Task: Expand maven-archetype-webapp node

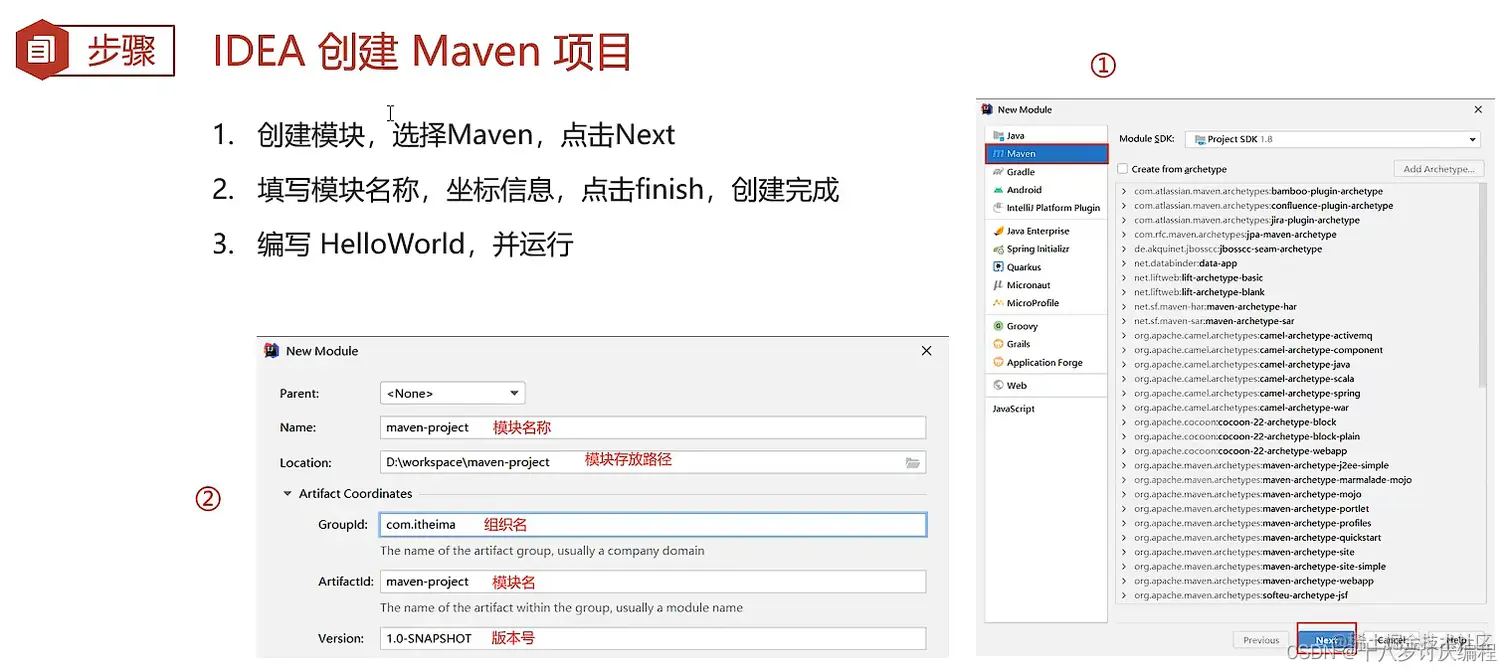Action: 1124,581
